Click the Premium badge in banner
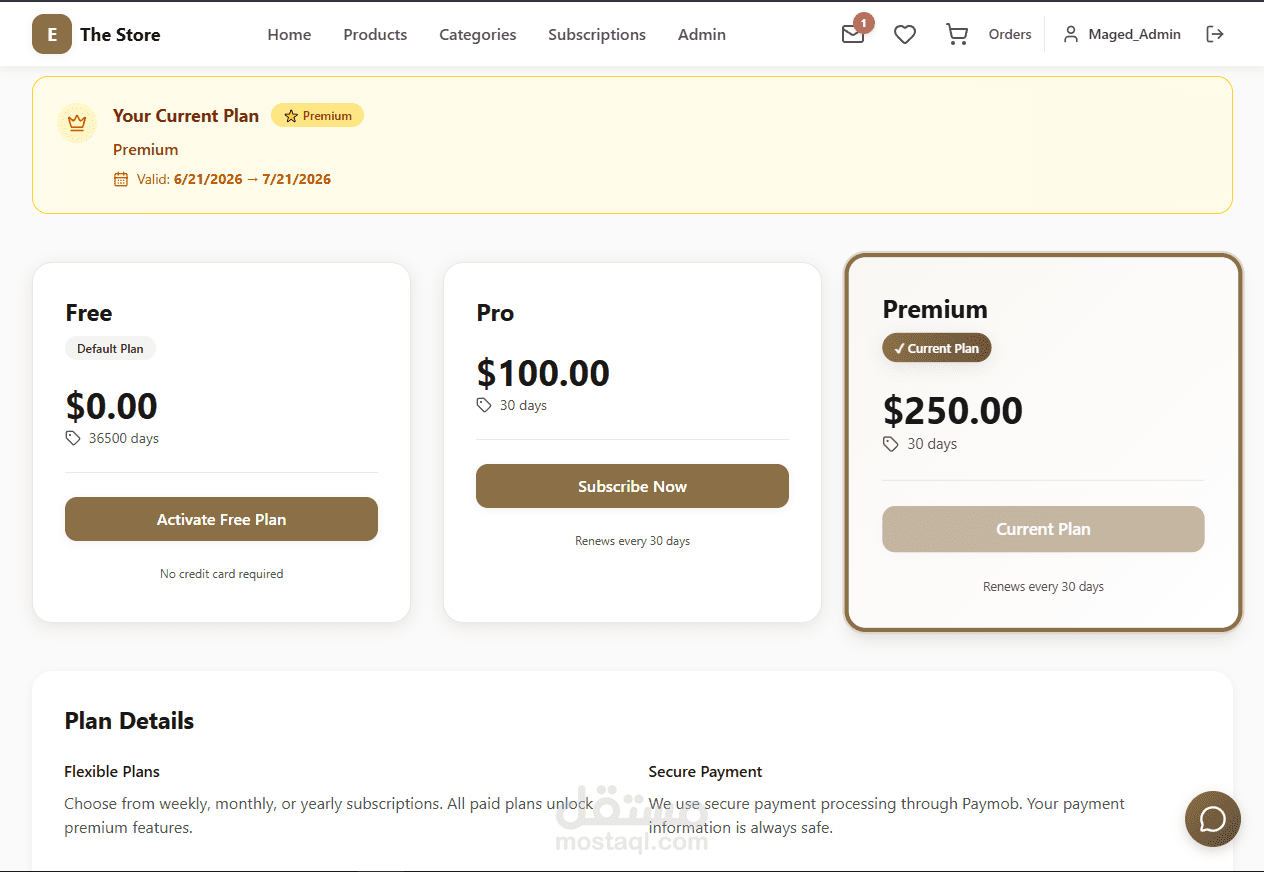Image resolution: width=1264 pixels, height=872 pixels. 317,116
